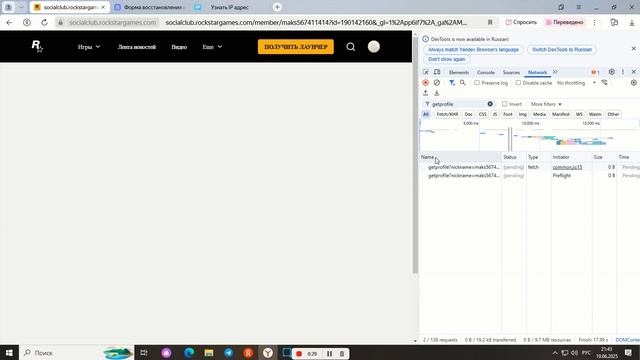
Task: Open Microsoft Edge from the taskbar
Action: 189,353
